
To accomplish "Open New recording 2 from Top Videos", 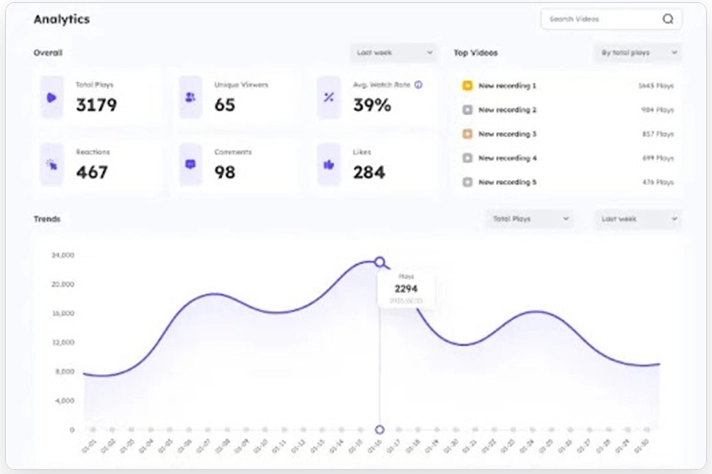I will tap(507, 110).
